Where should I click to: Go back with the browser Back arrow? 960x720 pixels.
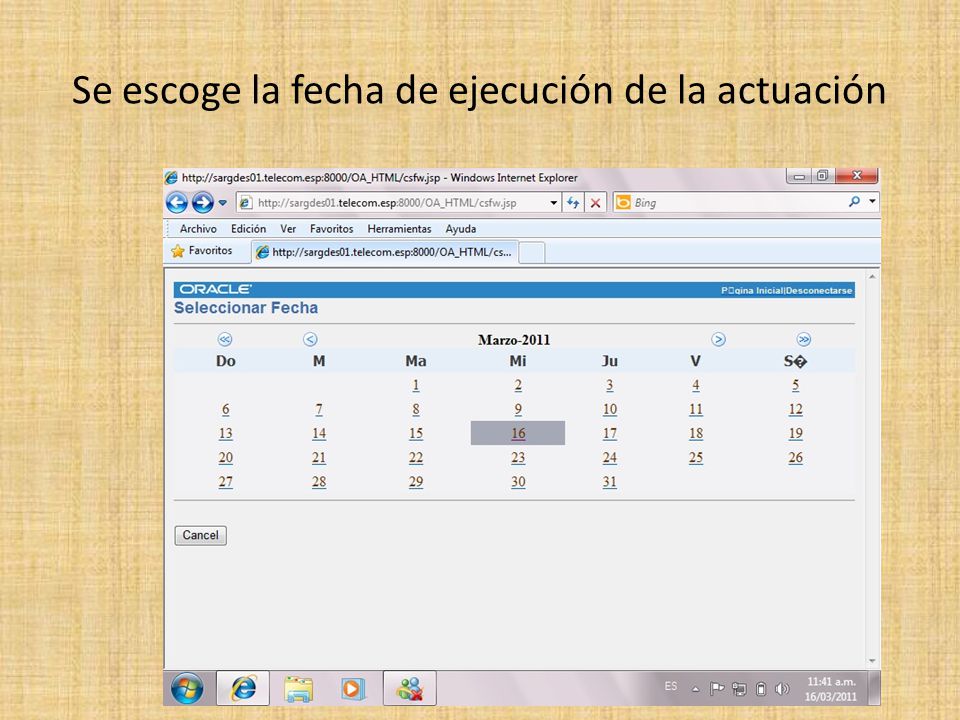point(177,203)
